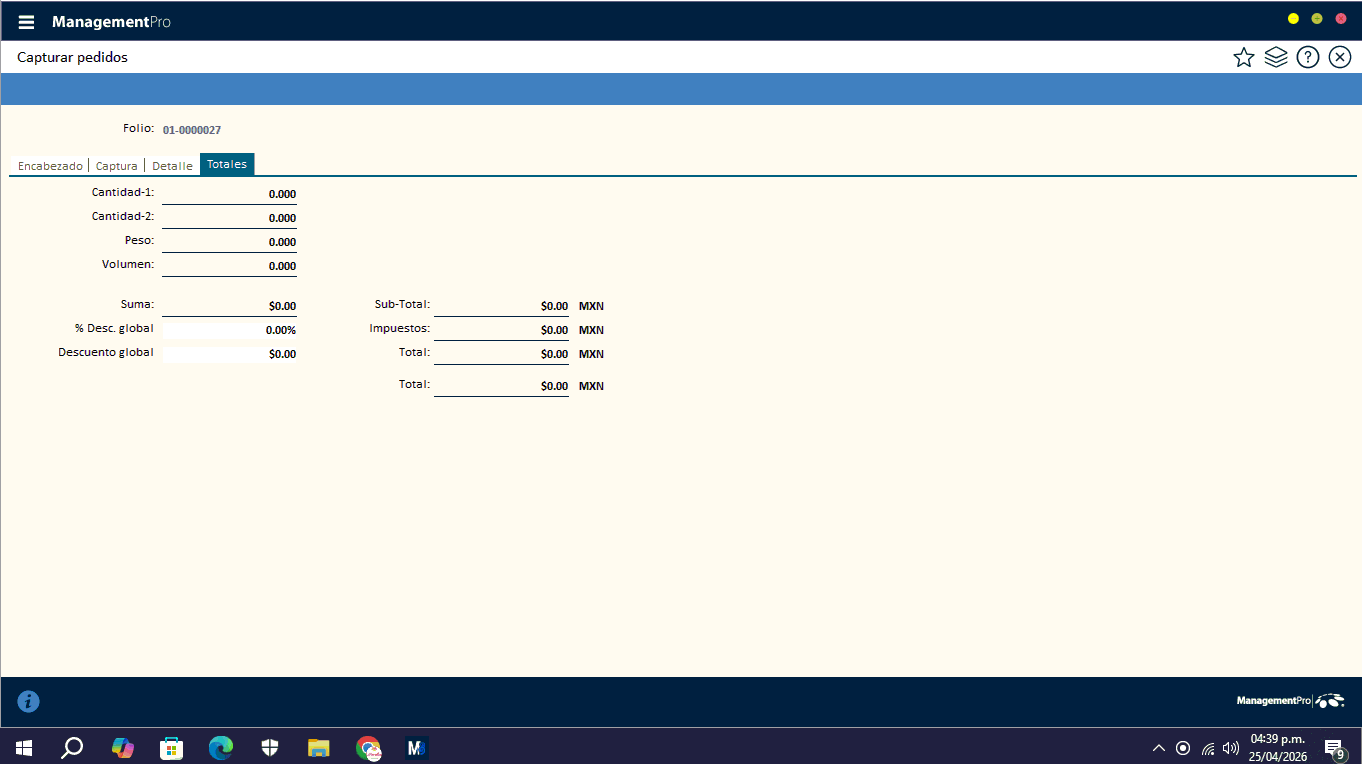Click the blue information icon in the footer

pyautogui.click(x=29, y=702)
